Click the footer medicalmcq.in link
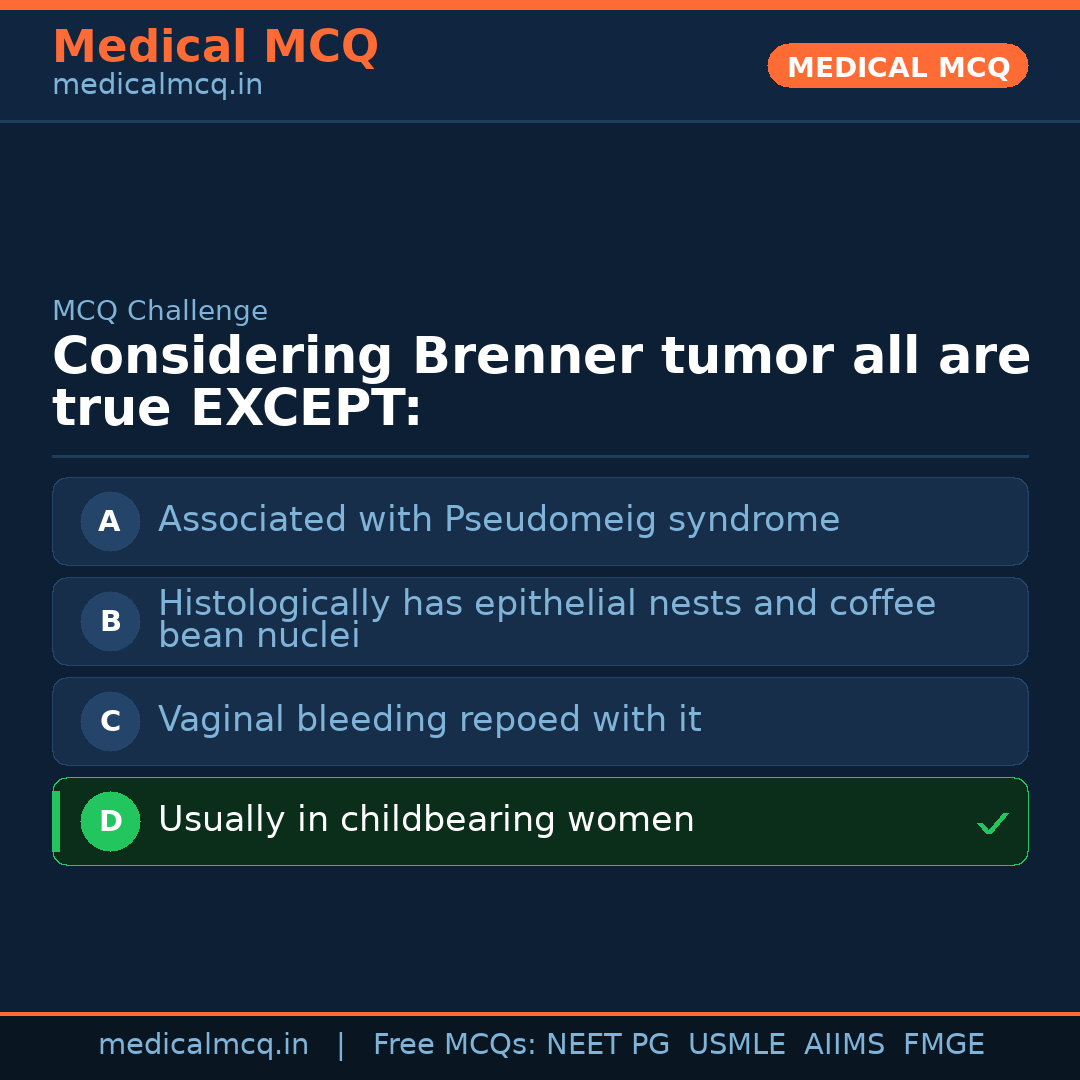1080x1080 pixels. coord(203,1045)
